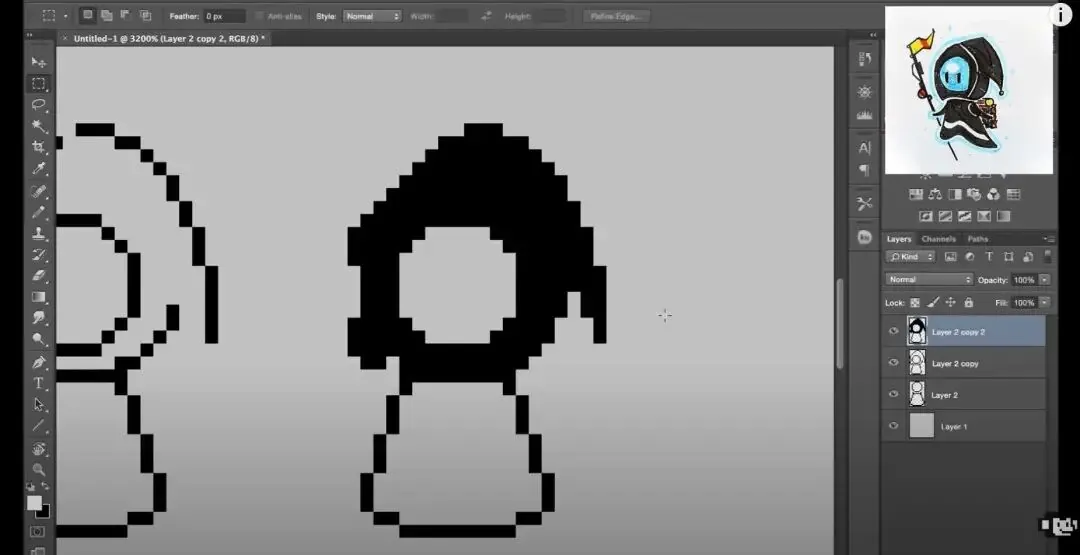Collapse the right panel dock arrows
The height and width of the screenshot is (555, 1080).
[873, 34]
